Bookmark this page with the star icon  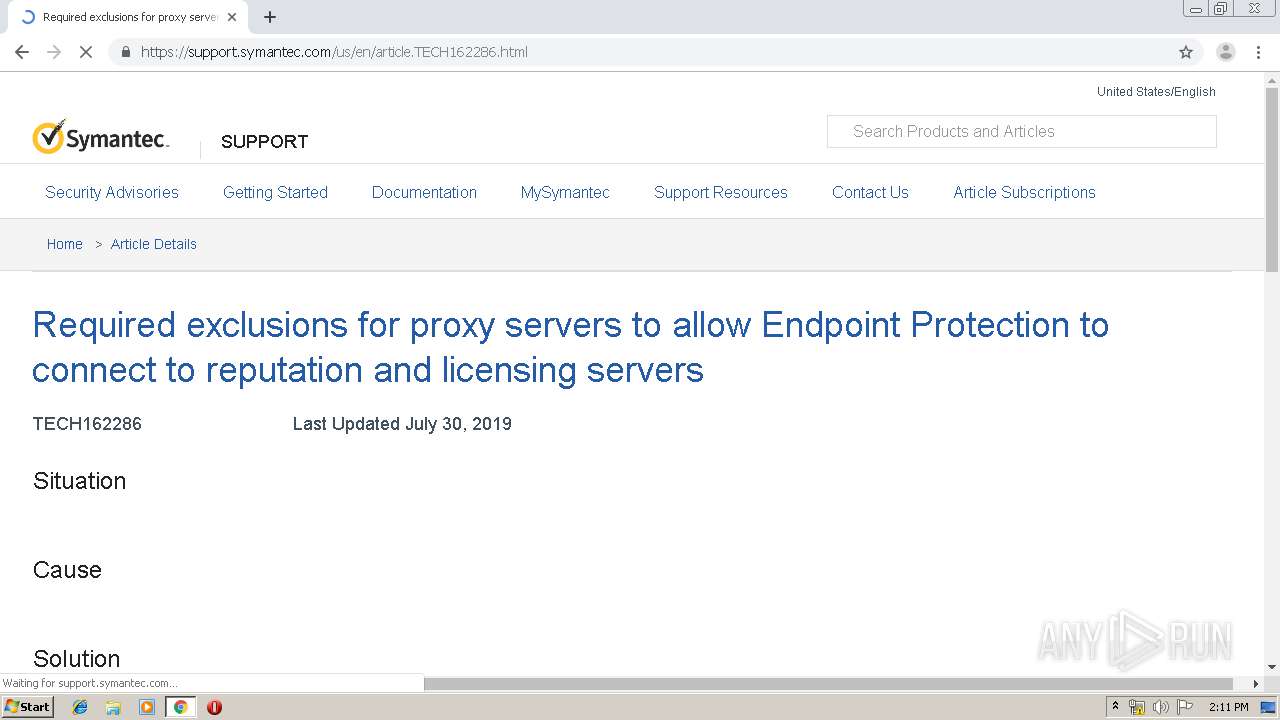1186,52
